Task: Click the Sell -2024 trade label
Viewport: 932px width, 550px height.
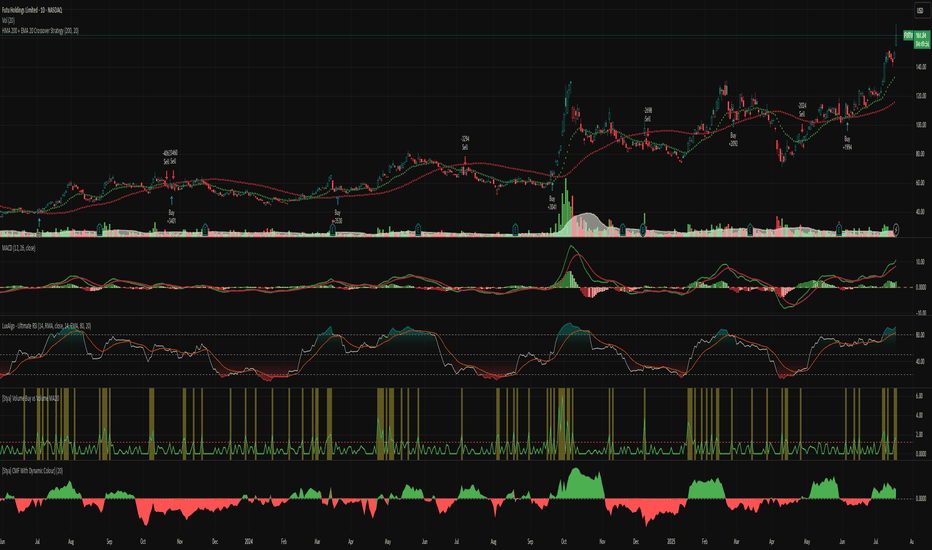Action: [802, 109]
